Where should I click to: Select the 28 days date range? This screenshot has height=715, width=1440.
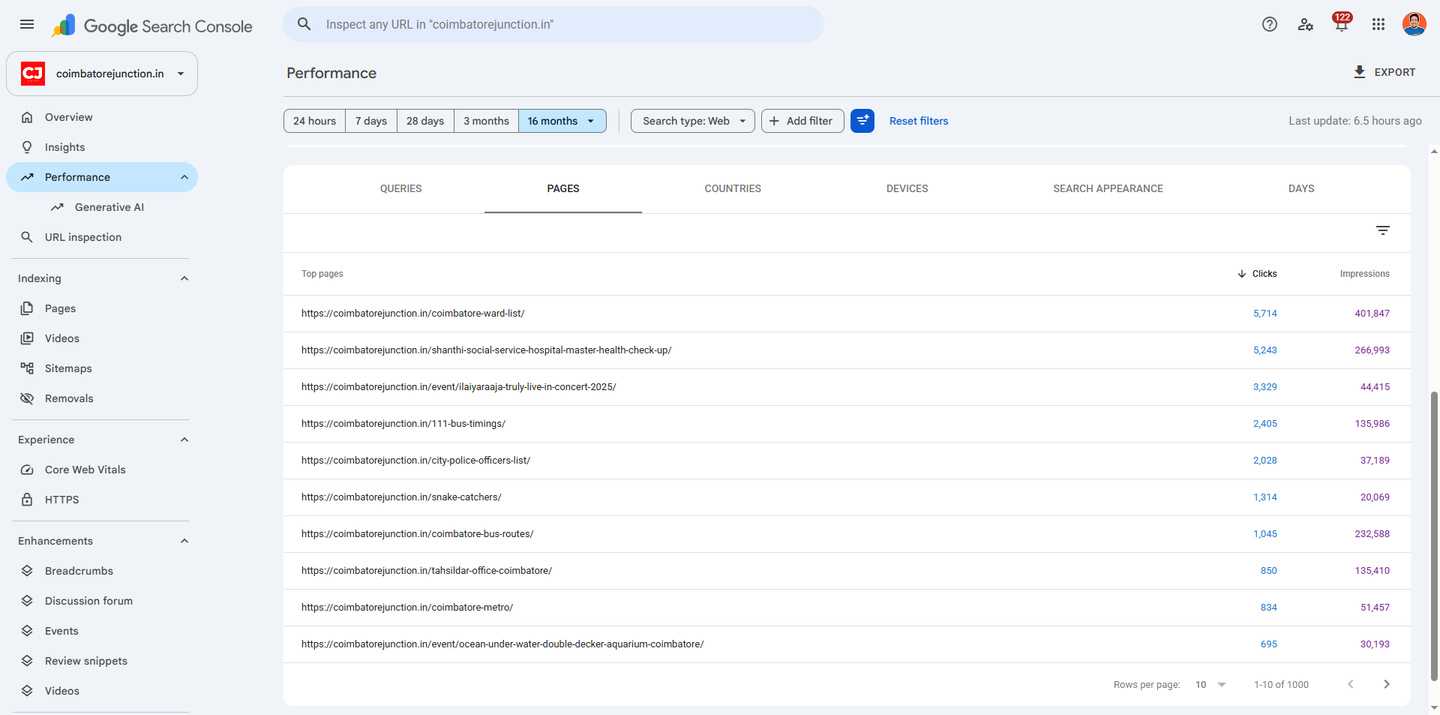[x=425, y=121]
